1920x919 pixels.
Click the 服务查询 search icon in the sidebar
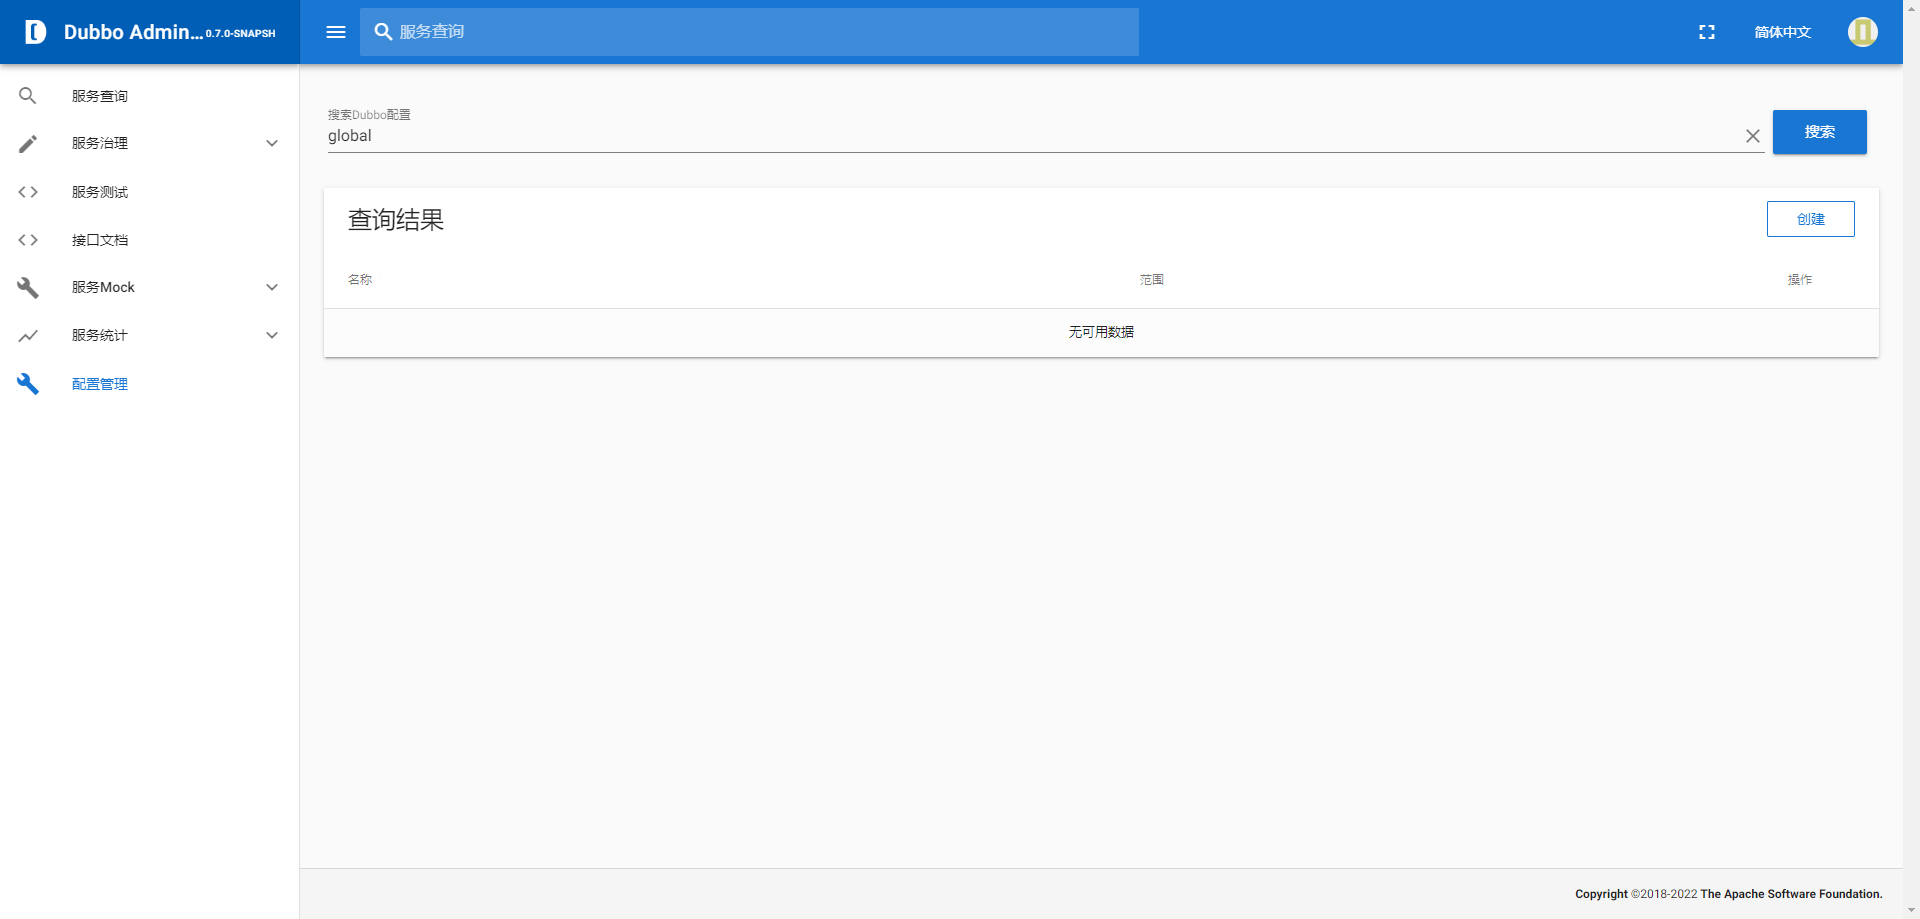point(28,96)
